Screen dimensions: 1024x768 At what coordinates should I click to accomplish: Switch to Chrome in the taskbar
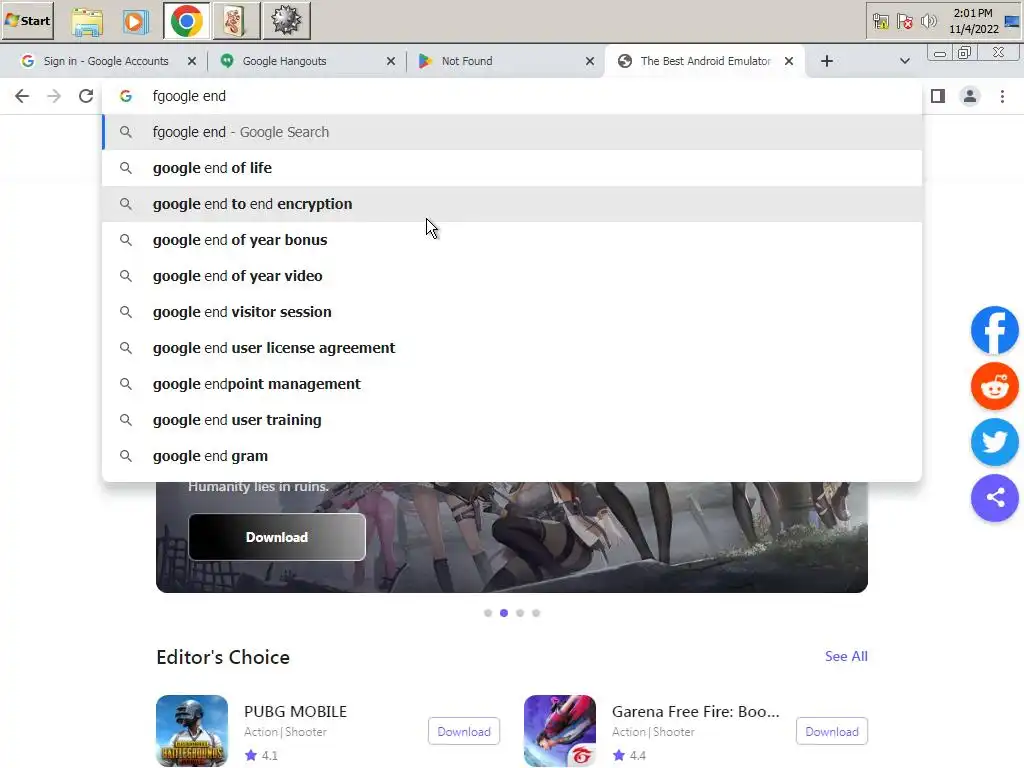click(186, 21)
